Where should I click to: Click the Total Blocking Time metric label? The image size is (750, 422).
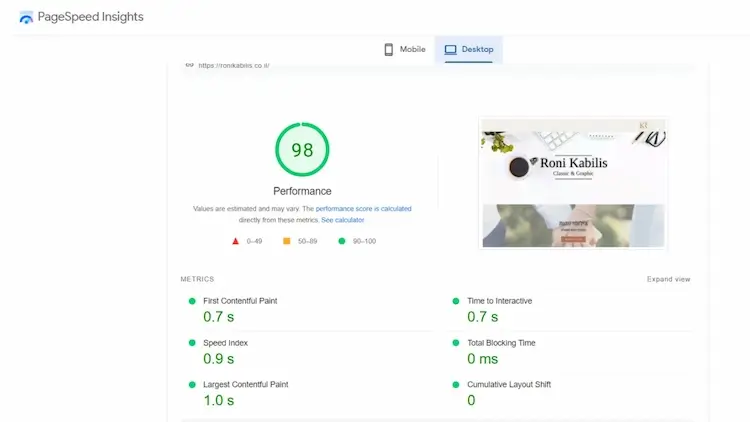click(501, 343)
